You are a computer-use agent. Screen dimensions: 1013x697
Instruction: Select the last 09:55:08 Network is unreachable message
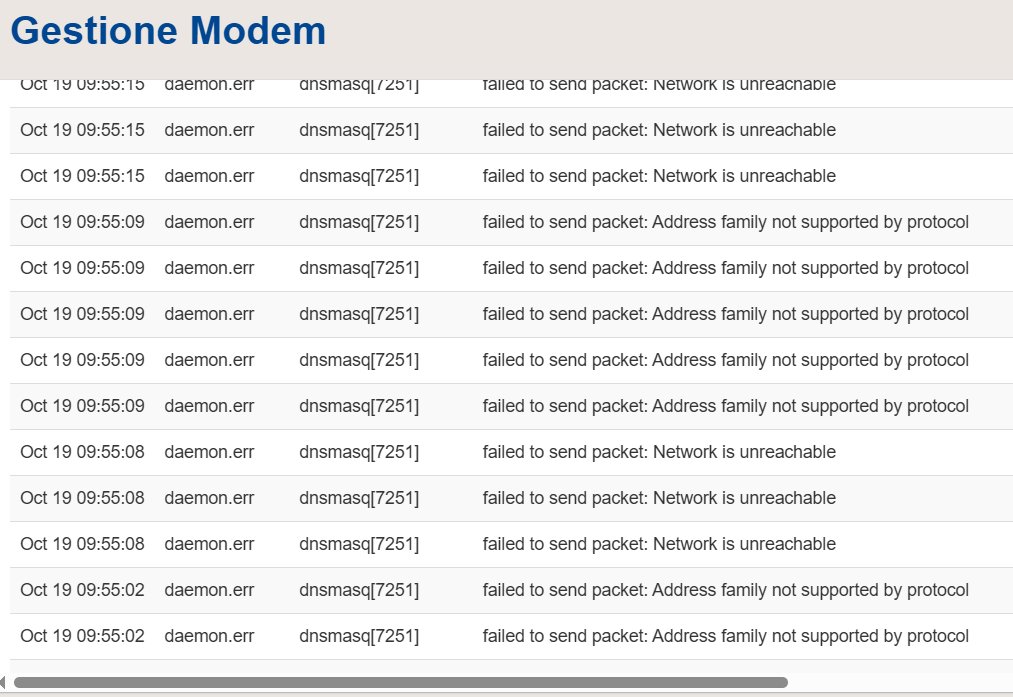(659, 544)
